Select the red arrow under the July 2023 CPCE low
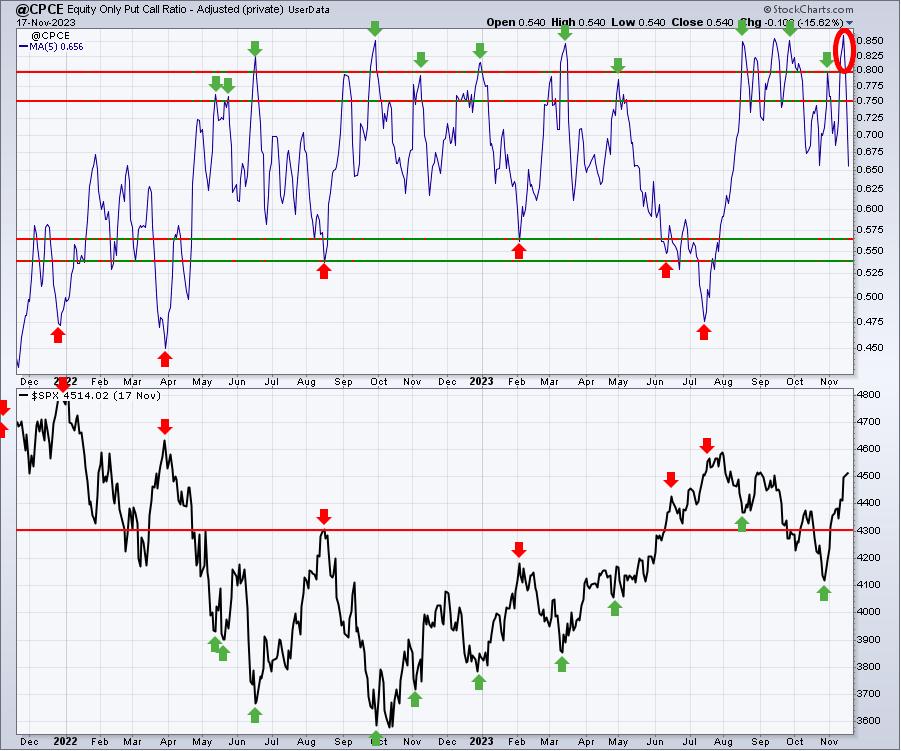Screen dimensions: 901x751 click(704, 332)
